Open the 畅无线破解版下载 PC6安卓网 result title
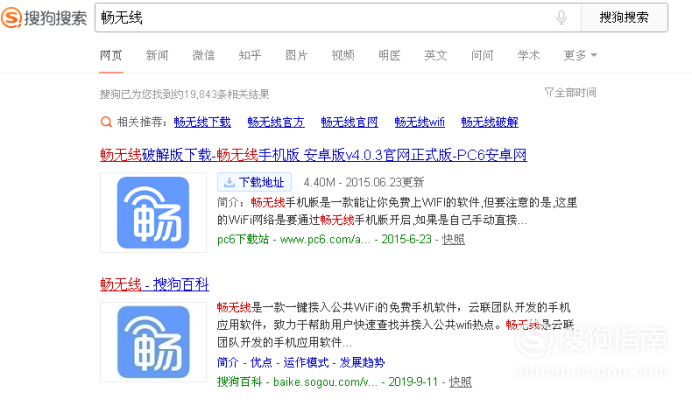This screenshot has height=406, width=692. pos(313,155)
